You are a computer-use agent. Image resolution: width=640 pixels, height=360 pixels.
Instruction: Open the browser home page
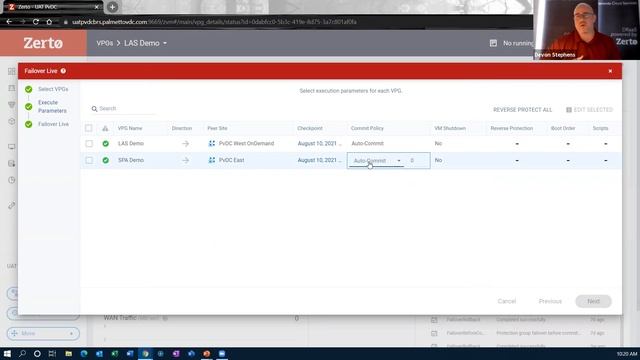[49, 22]
